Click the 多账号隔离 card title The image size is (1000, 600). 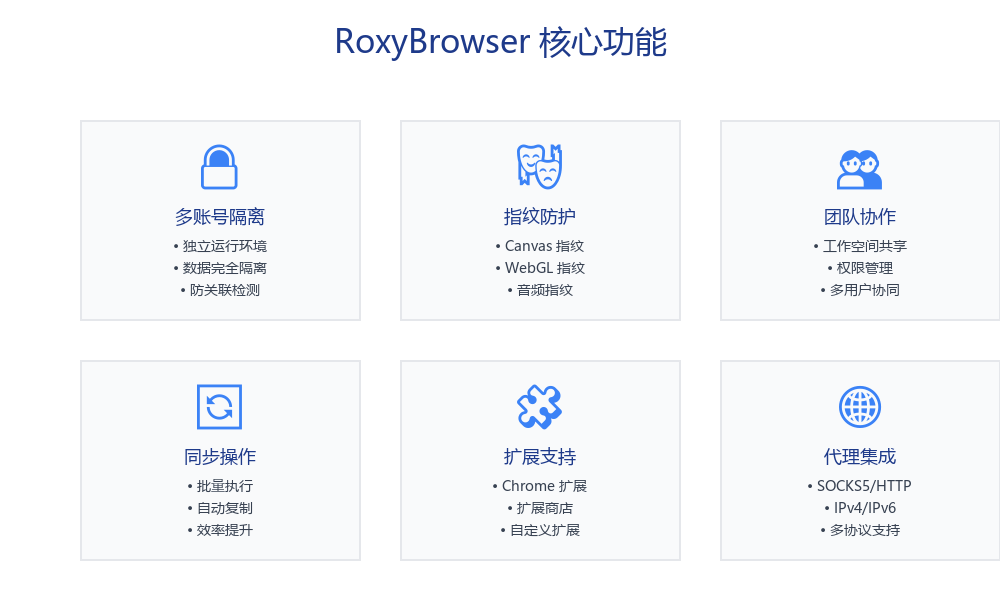coord(220,217)
